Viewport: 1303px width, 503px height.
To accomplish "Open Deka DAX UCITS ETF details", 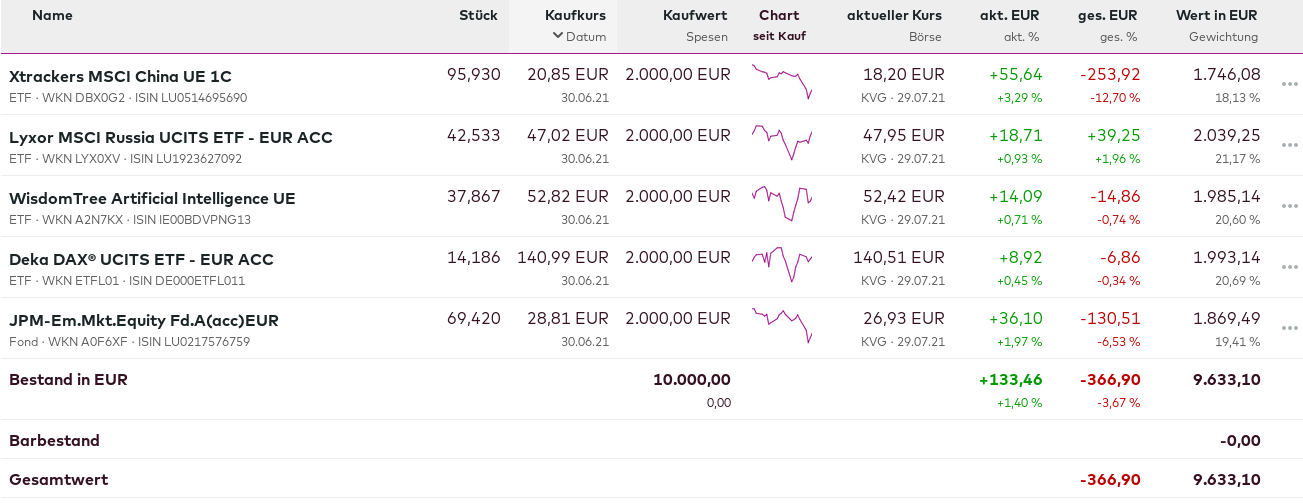I will [x=141, y=259].
